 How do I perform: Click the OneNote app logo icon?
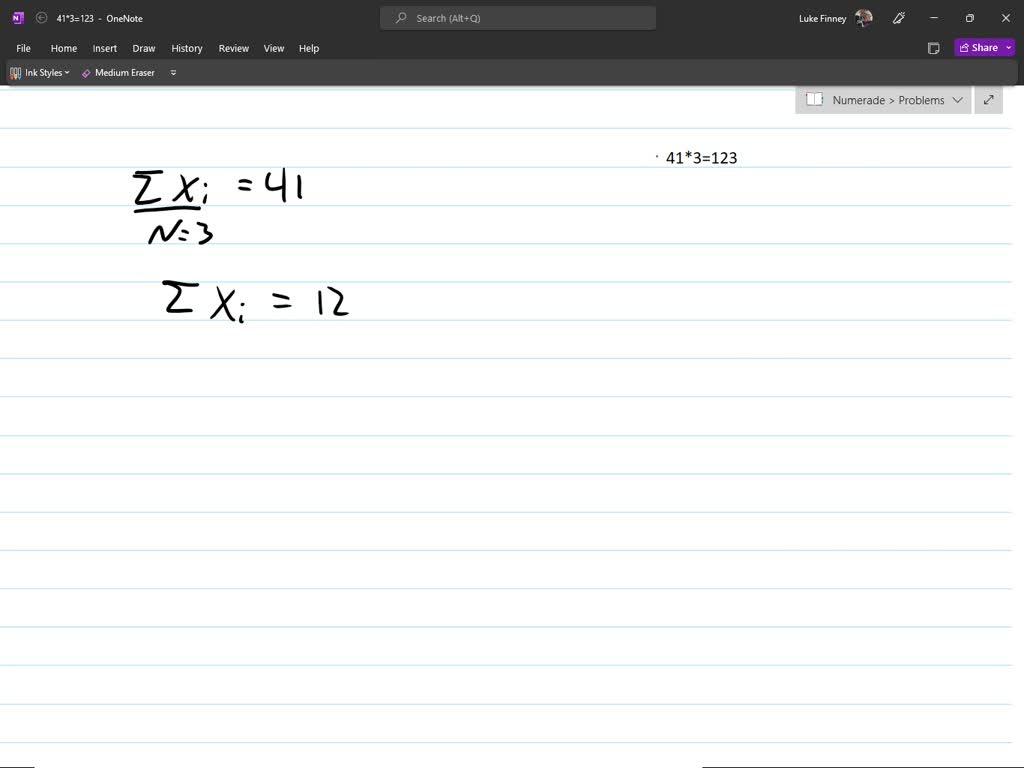18,18
